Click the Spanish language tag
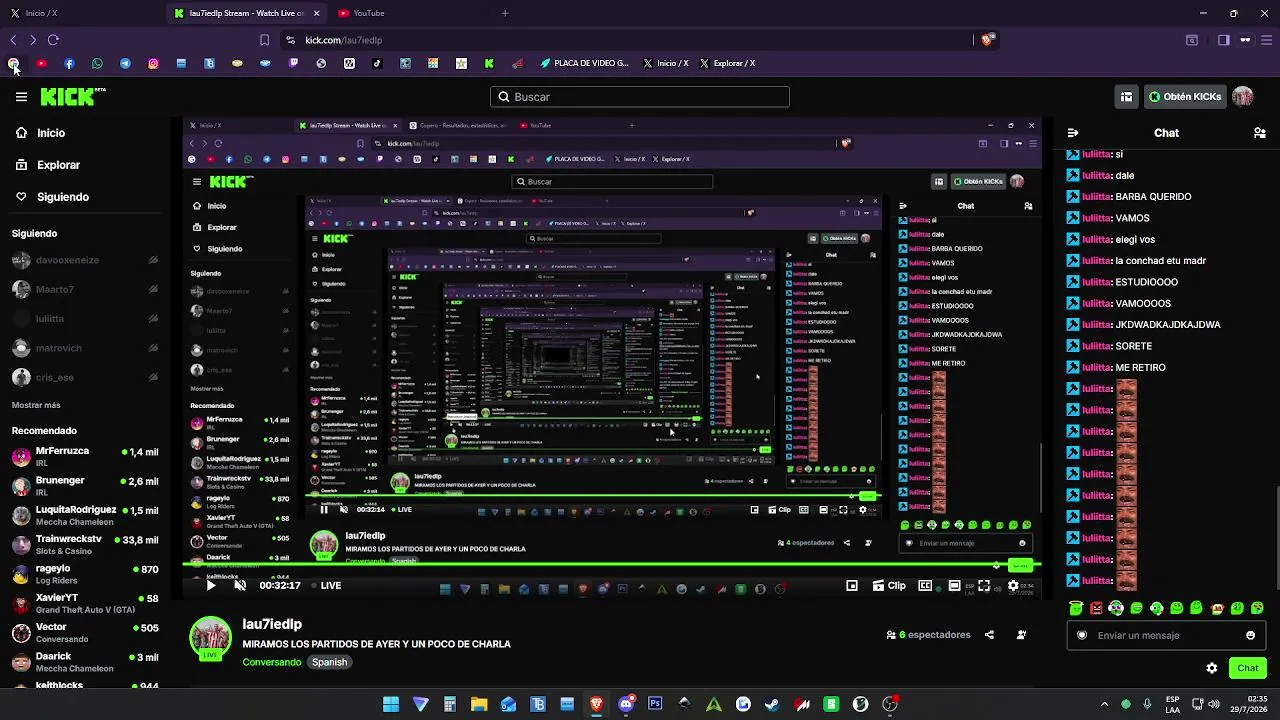1280x720 pixels. [x=329, y=662]
